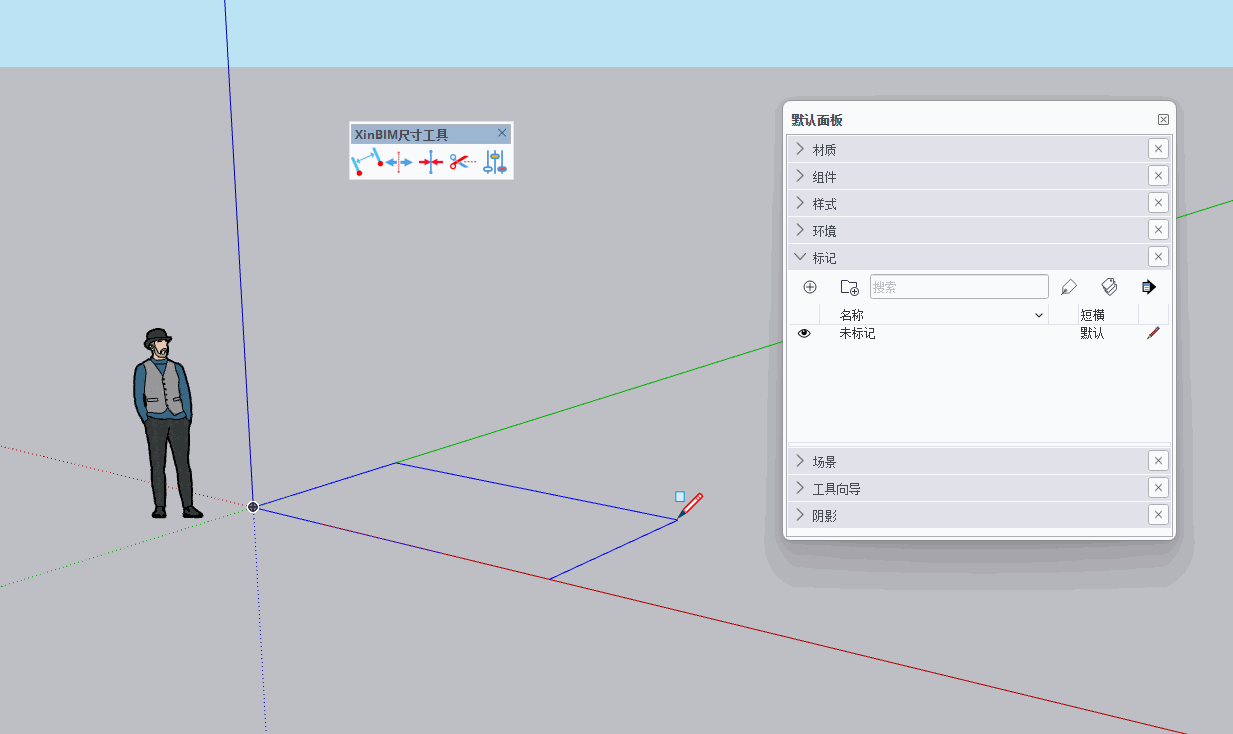Select the XinBIM two-point dimension tool
This screenshot has width=1233, height=734.
coord(365,161)
